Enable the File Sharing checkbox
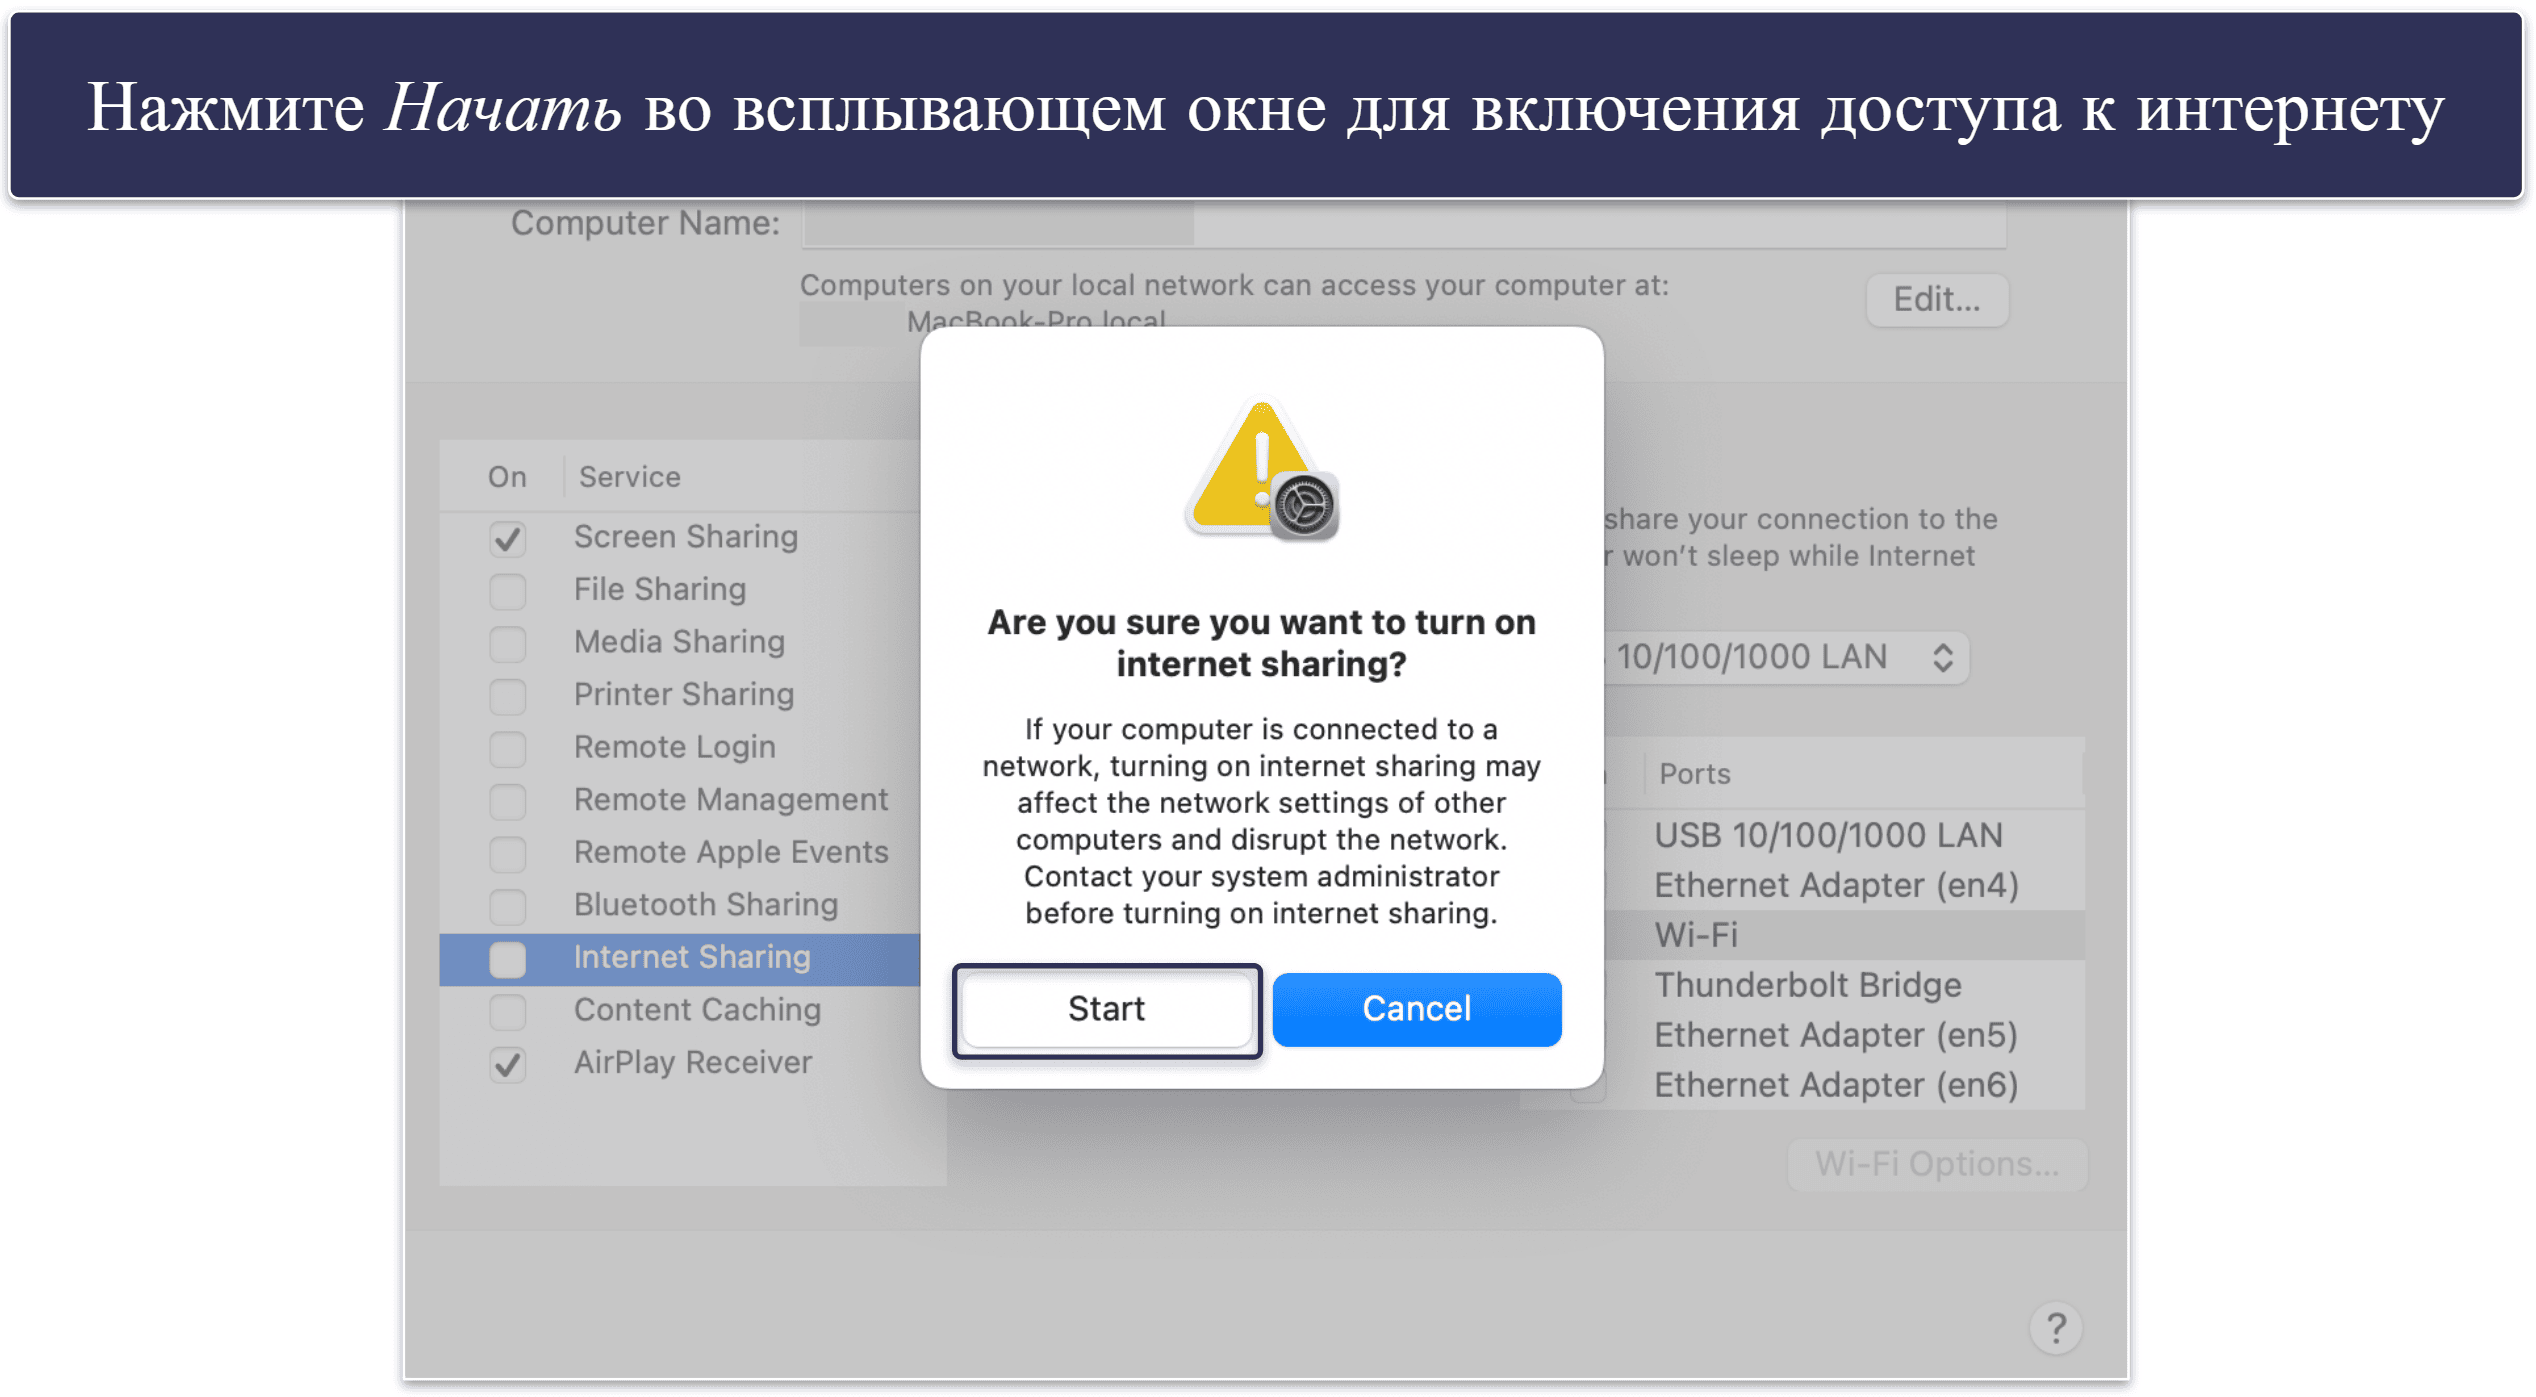 pyautogui.click(x=507, y=591)
